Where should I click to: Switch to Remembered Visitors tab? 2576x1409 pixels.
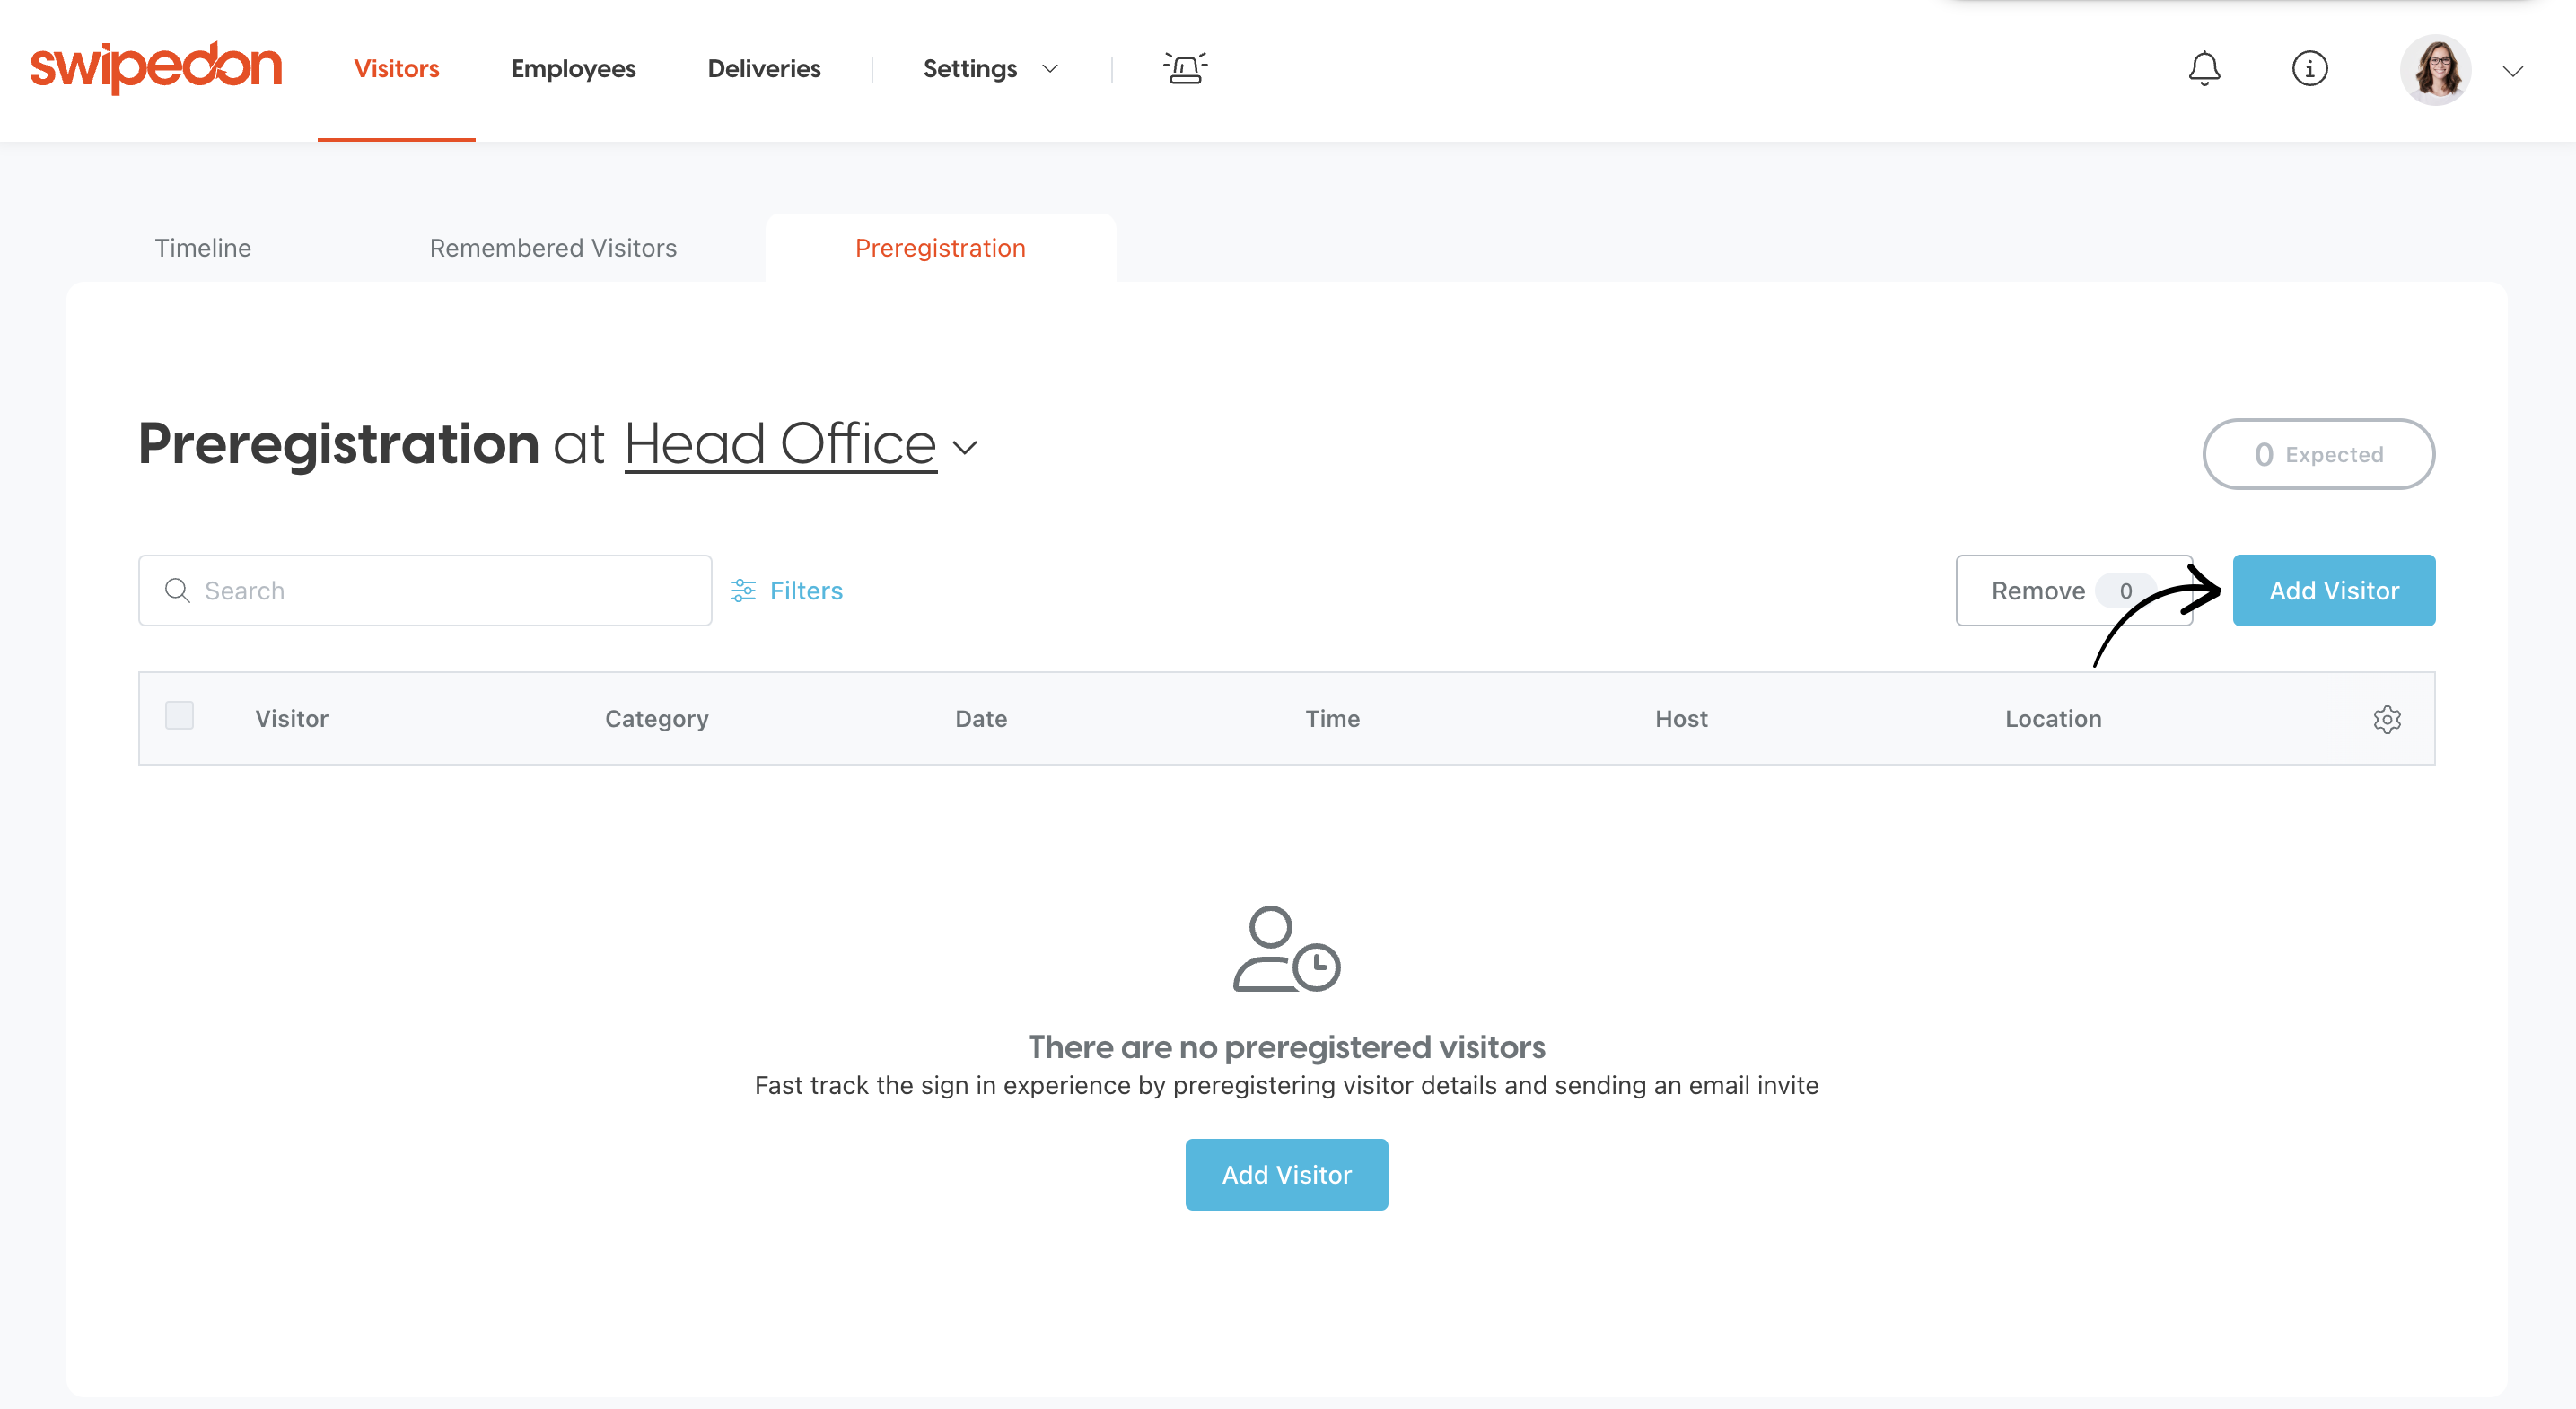(553, 247)
